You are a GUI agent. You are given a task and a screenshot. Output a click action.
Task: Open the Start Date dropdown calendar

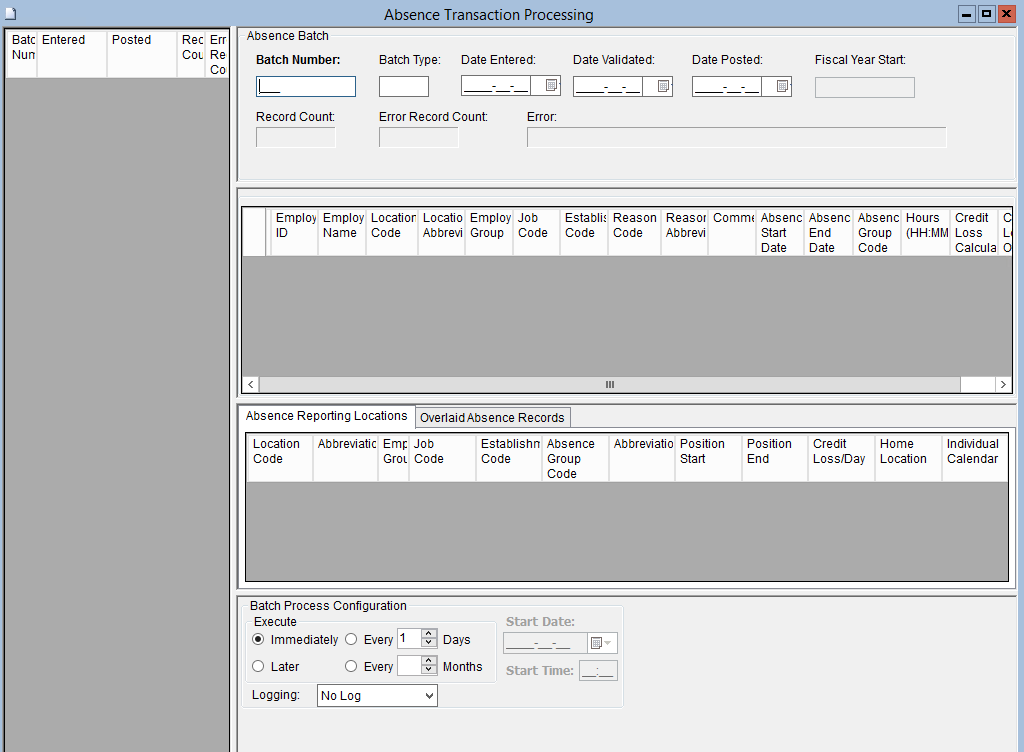point(602,643)
